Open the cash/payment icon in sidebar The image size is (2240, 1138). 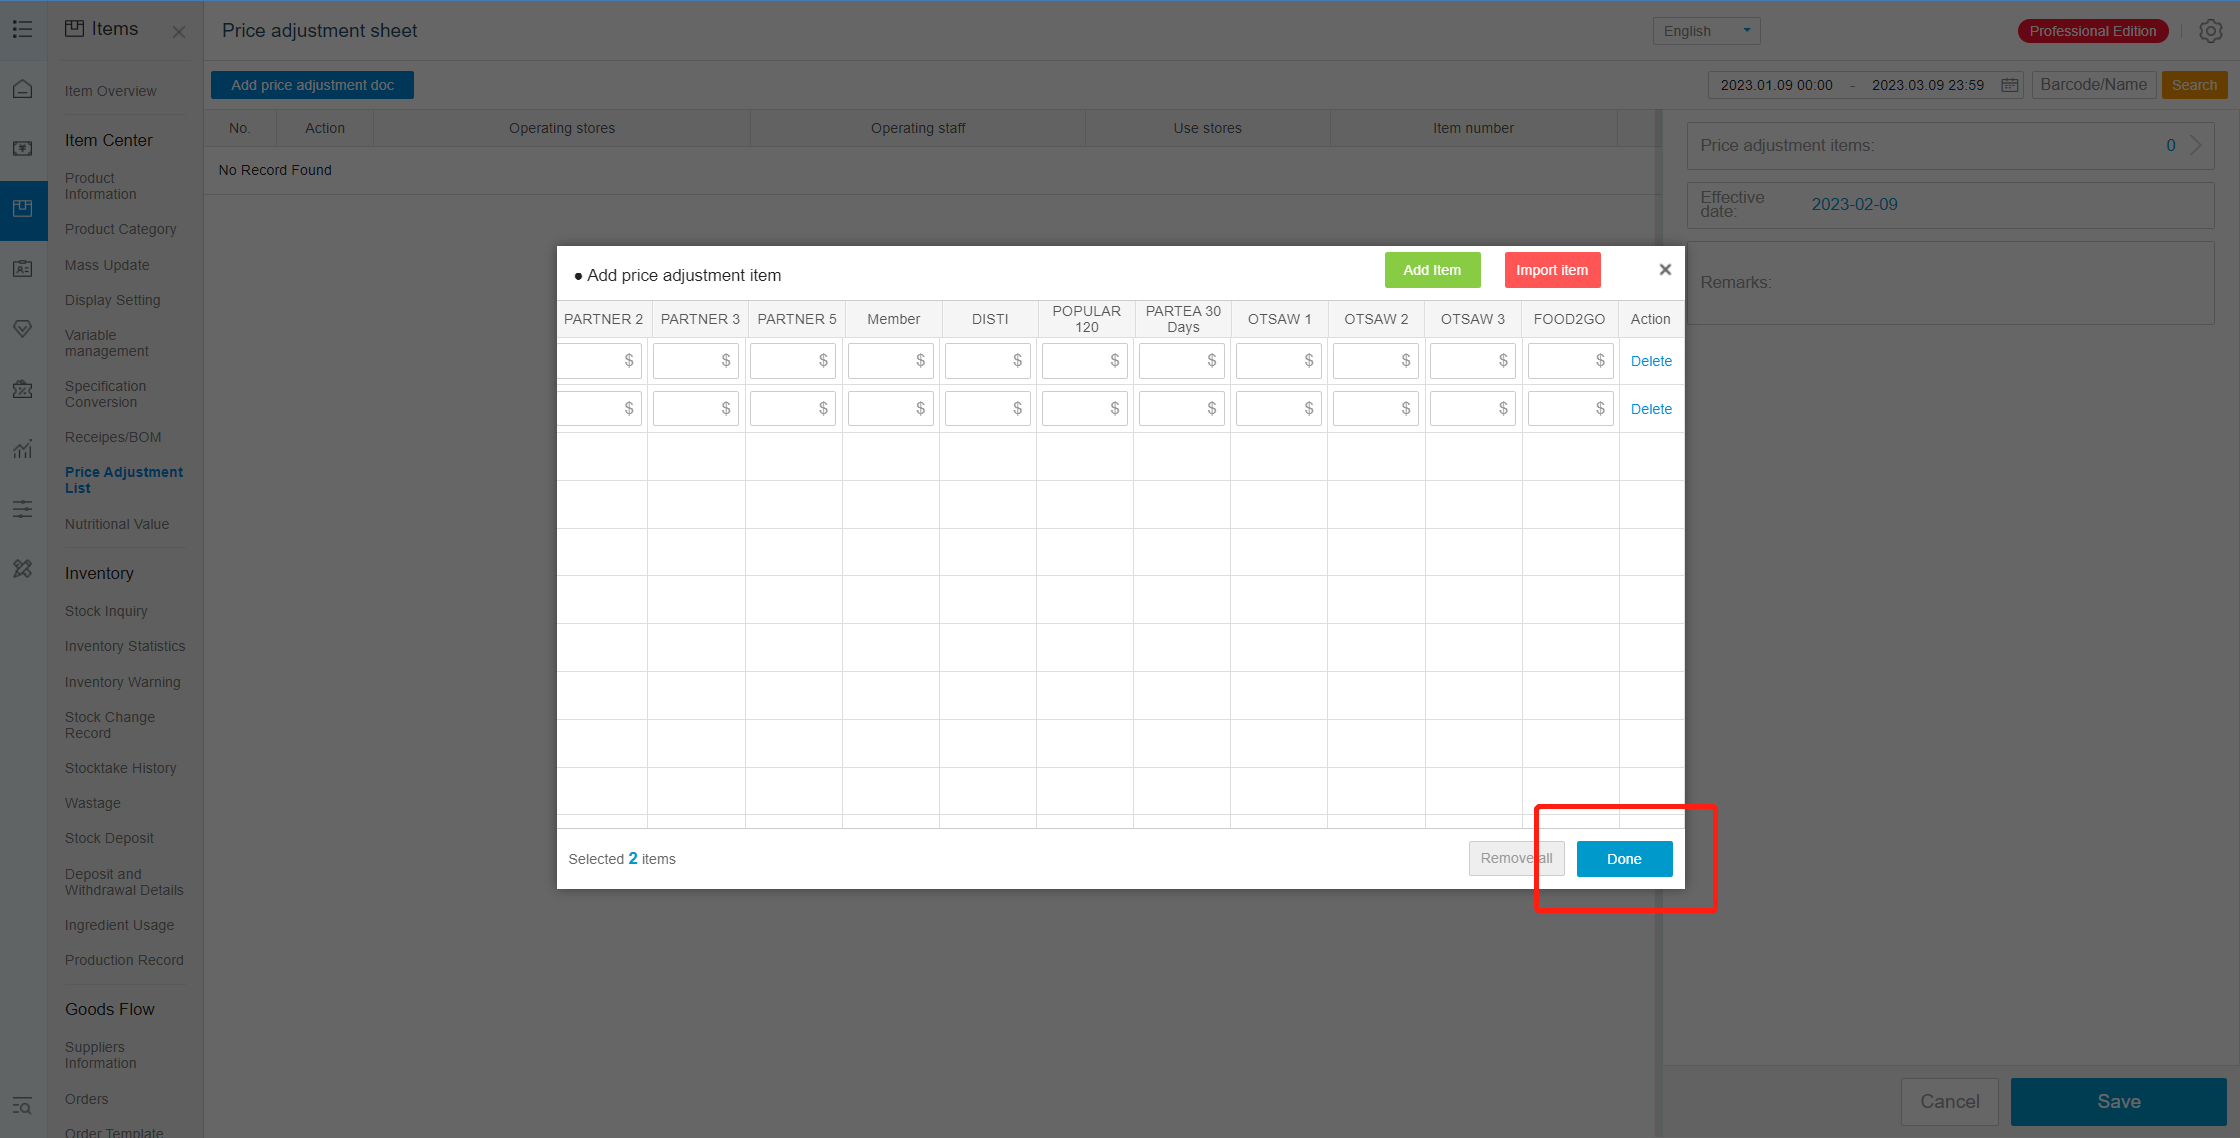(x=22, y=148)
